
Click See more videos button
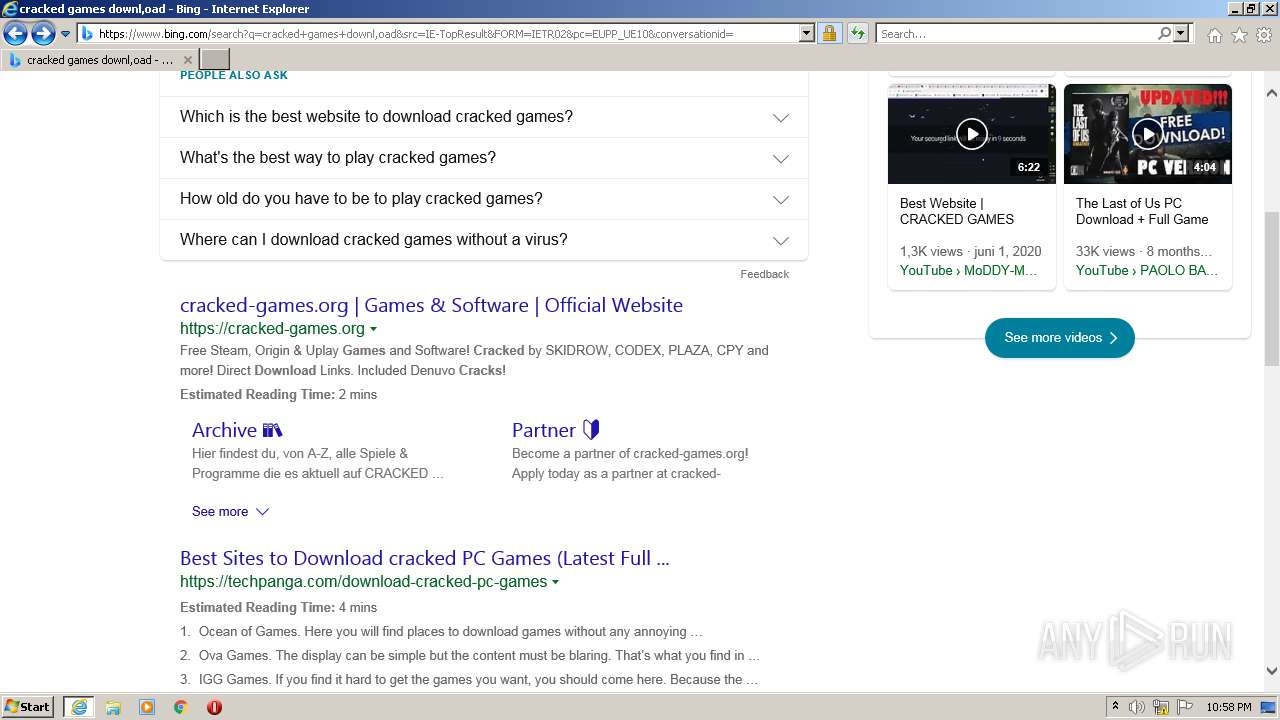coord(1060,338)
